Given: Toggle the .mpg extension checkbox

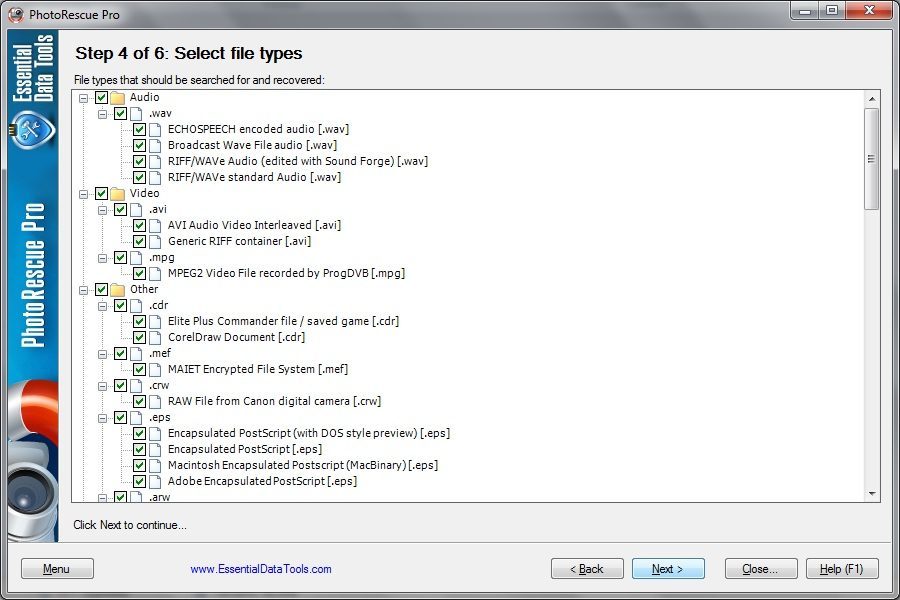Looking at the screenshot, I should point(121,258).
